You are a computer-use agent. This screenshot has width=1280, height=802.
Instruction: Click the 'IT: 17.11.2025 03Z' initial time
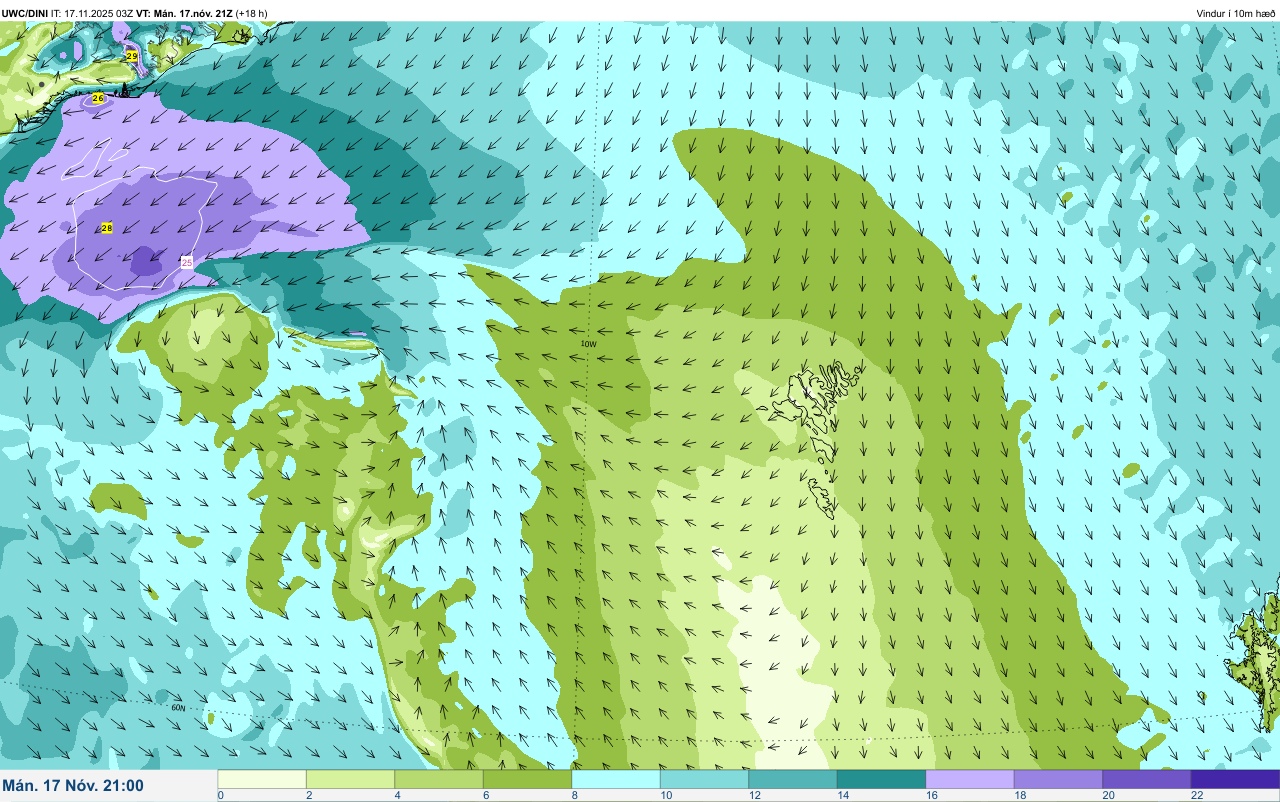tap(92, 13)
